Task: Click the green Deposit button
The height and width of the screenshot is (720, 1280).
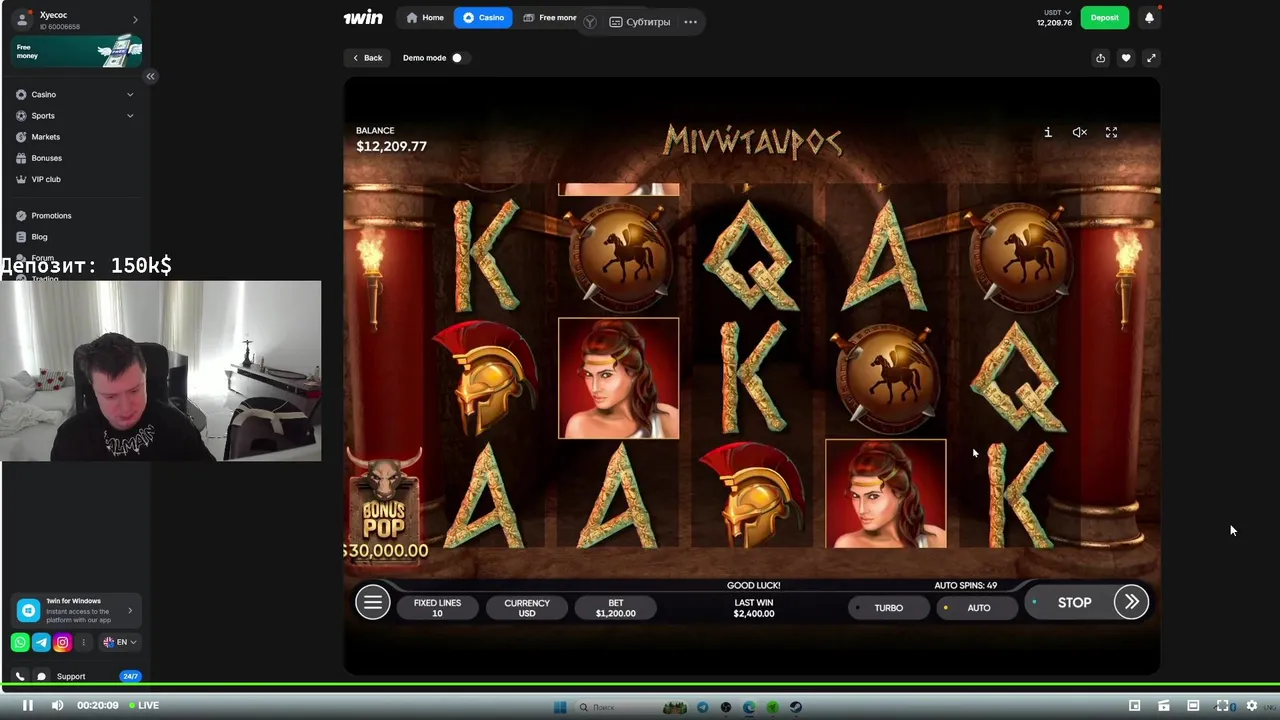Action: [x=1104, y=17]
